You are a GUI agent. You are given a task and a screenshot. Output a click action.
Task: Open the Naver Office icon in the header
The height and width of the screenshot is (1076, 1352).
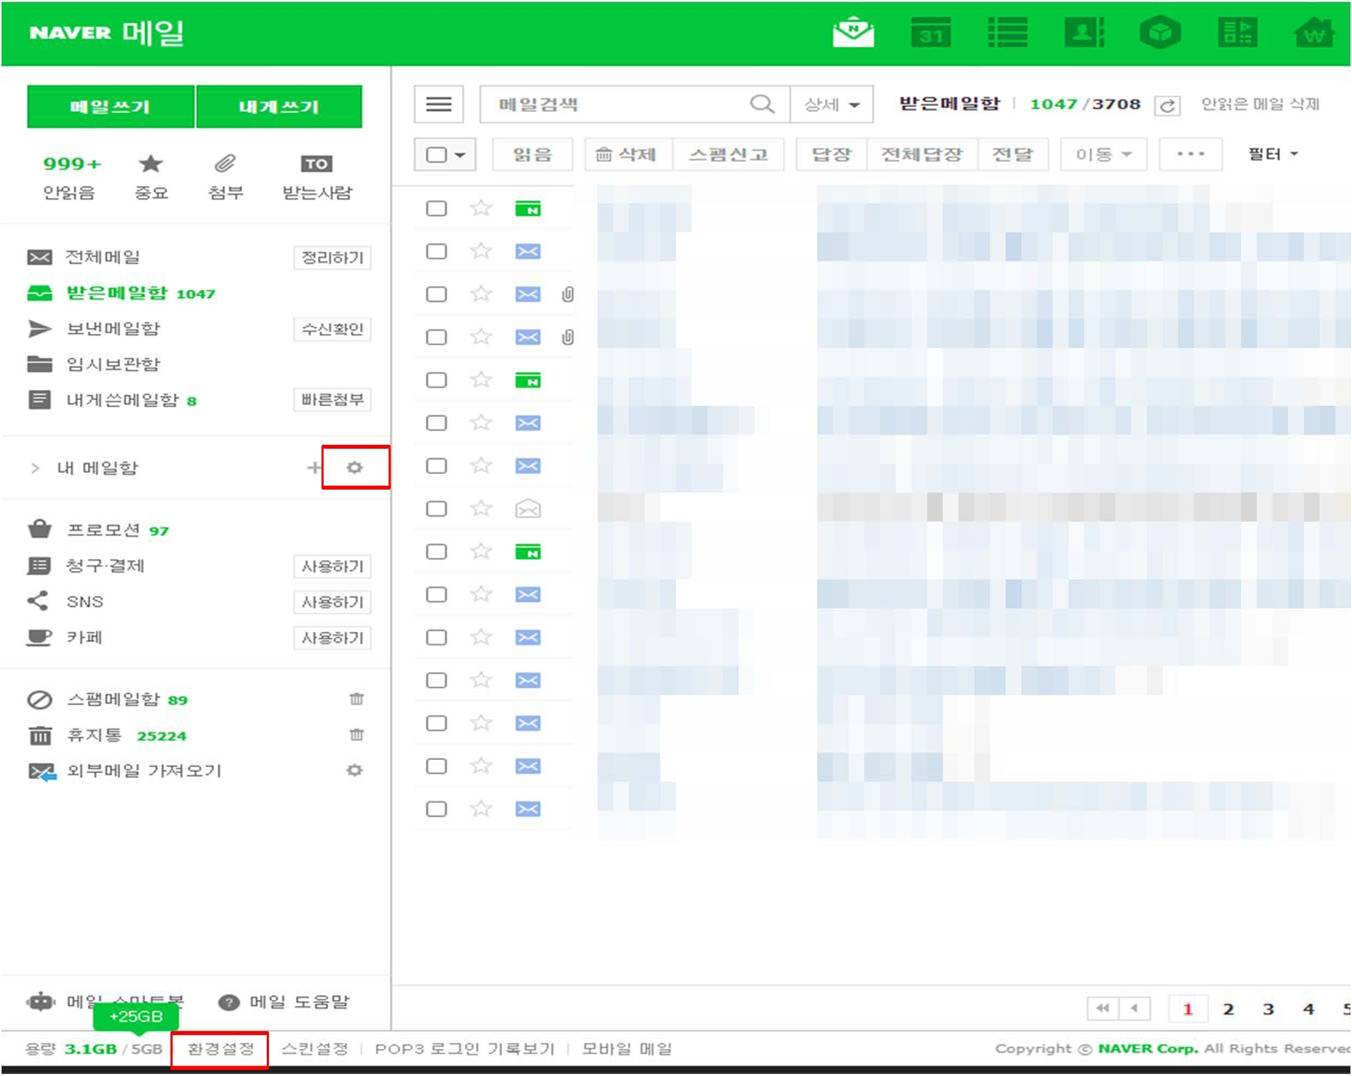coord(1237,33)
